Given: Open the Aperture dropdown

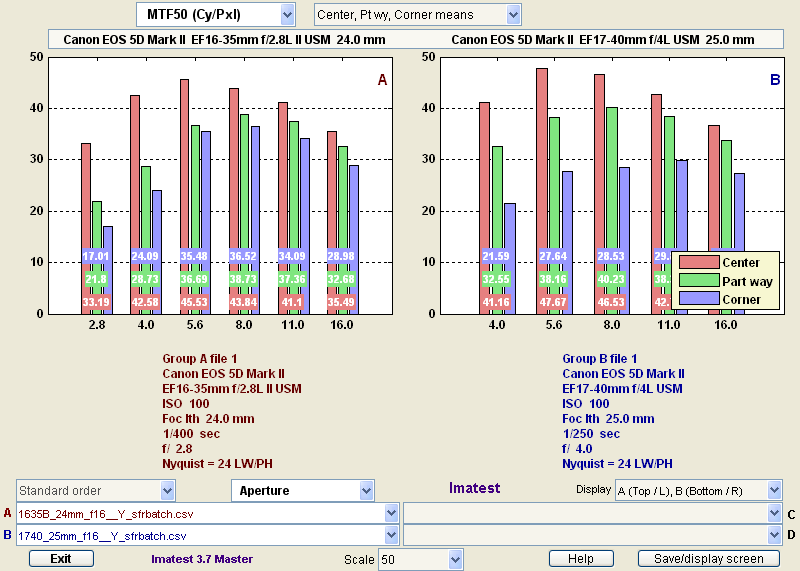Looking at the screenshot, I should [303, 491].
